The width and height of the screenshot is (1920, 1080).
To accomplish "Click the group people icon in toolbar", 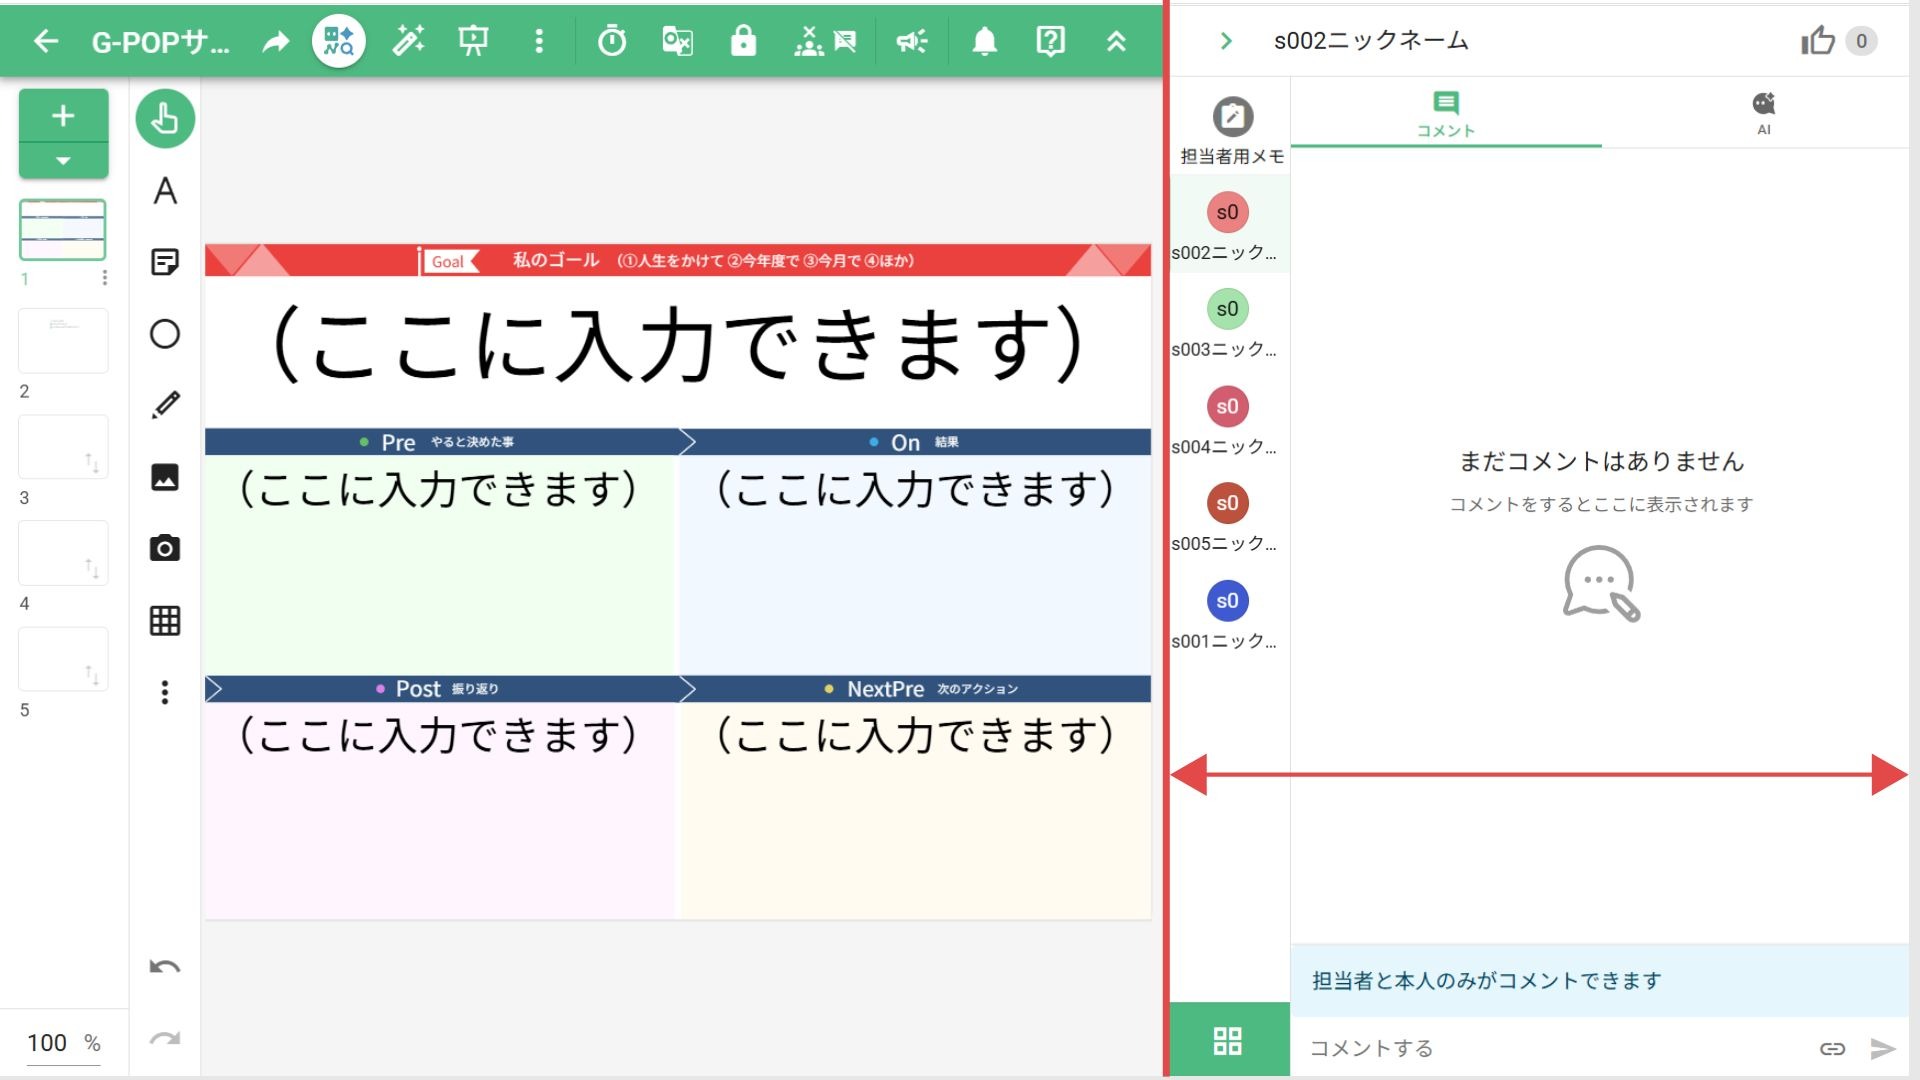I will (x=808, y=41).
